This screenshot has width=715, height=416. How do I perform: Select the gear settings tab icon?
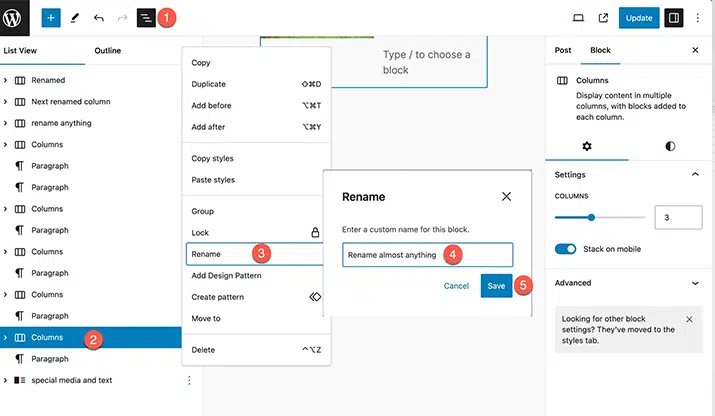coord(587,146)
